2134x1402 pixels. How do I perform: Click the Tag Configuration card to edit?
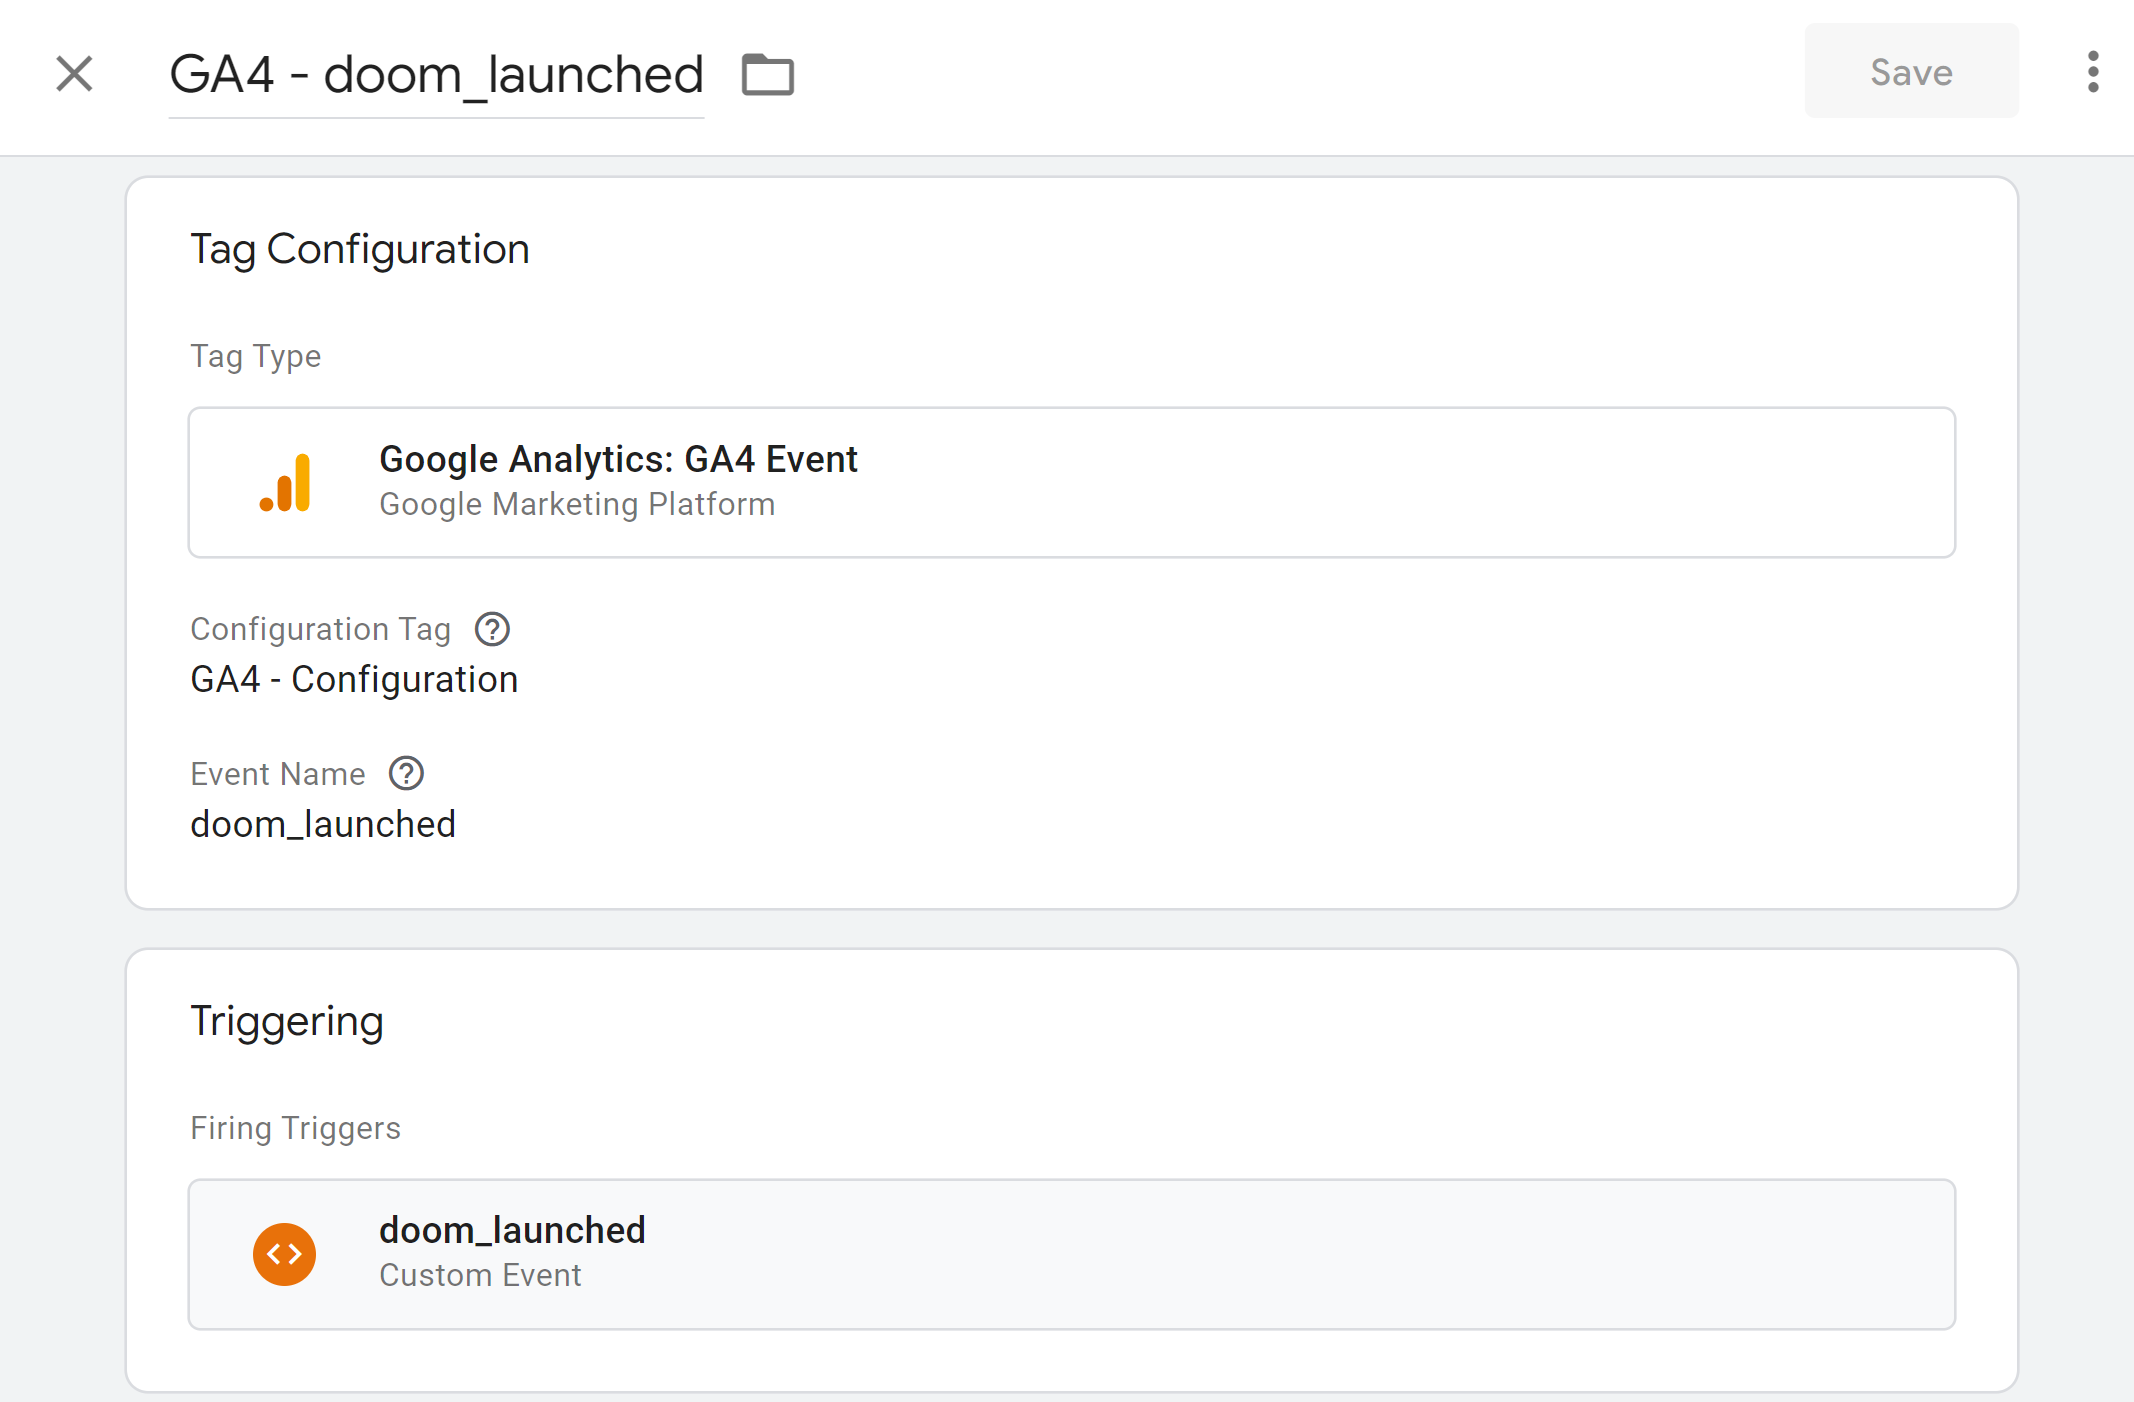pyautogui.click(x=1070, y=540)
